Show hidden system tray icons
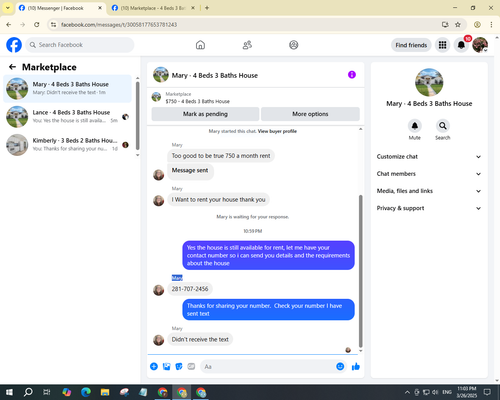The height and width of the screenshot is (400, 500). pos(407,392)
